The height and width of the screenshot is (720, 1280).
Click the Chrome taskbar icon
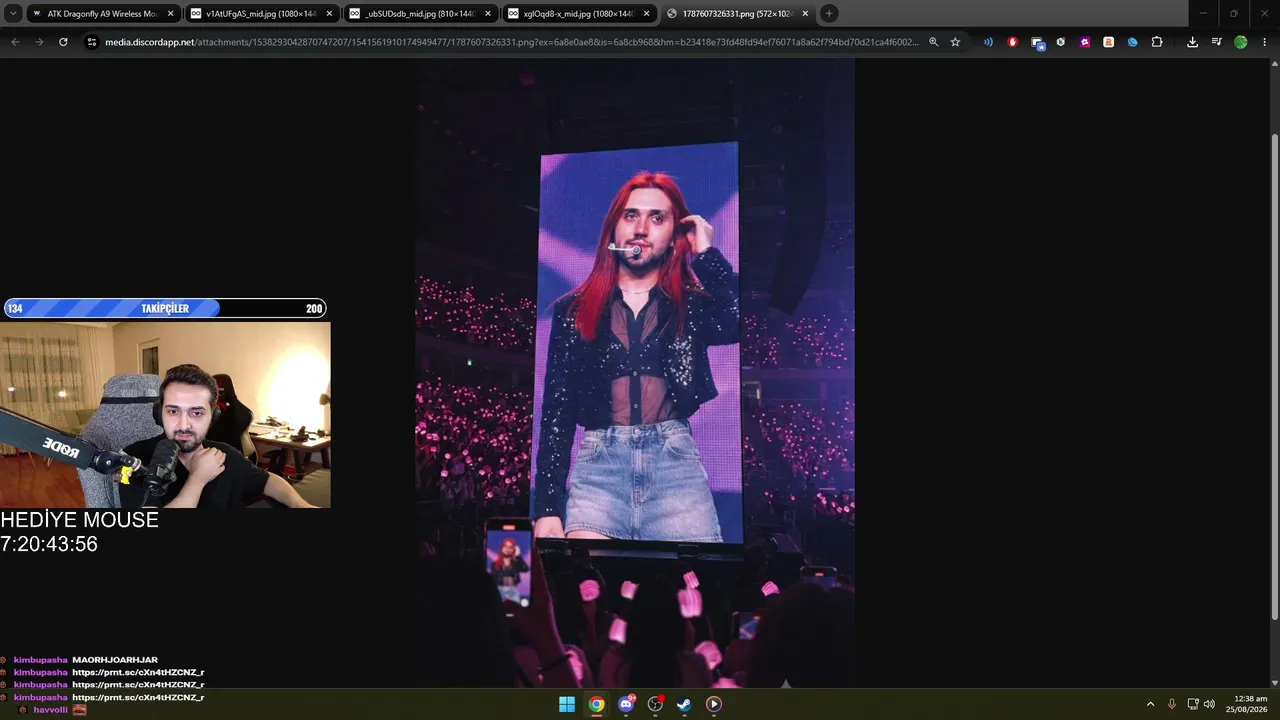(x=596, y=704)
